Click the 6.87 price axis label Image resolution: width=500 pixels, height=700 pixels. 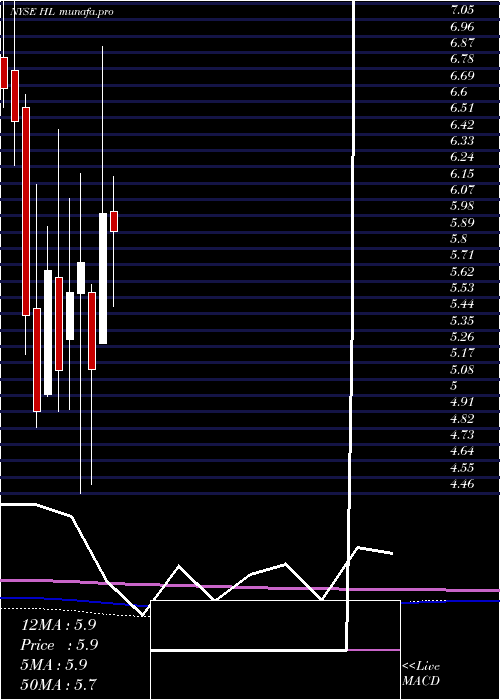[x=462, y=43]
